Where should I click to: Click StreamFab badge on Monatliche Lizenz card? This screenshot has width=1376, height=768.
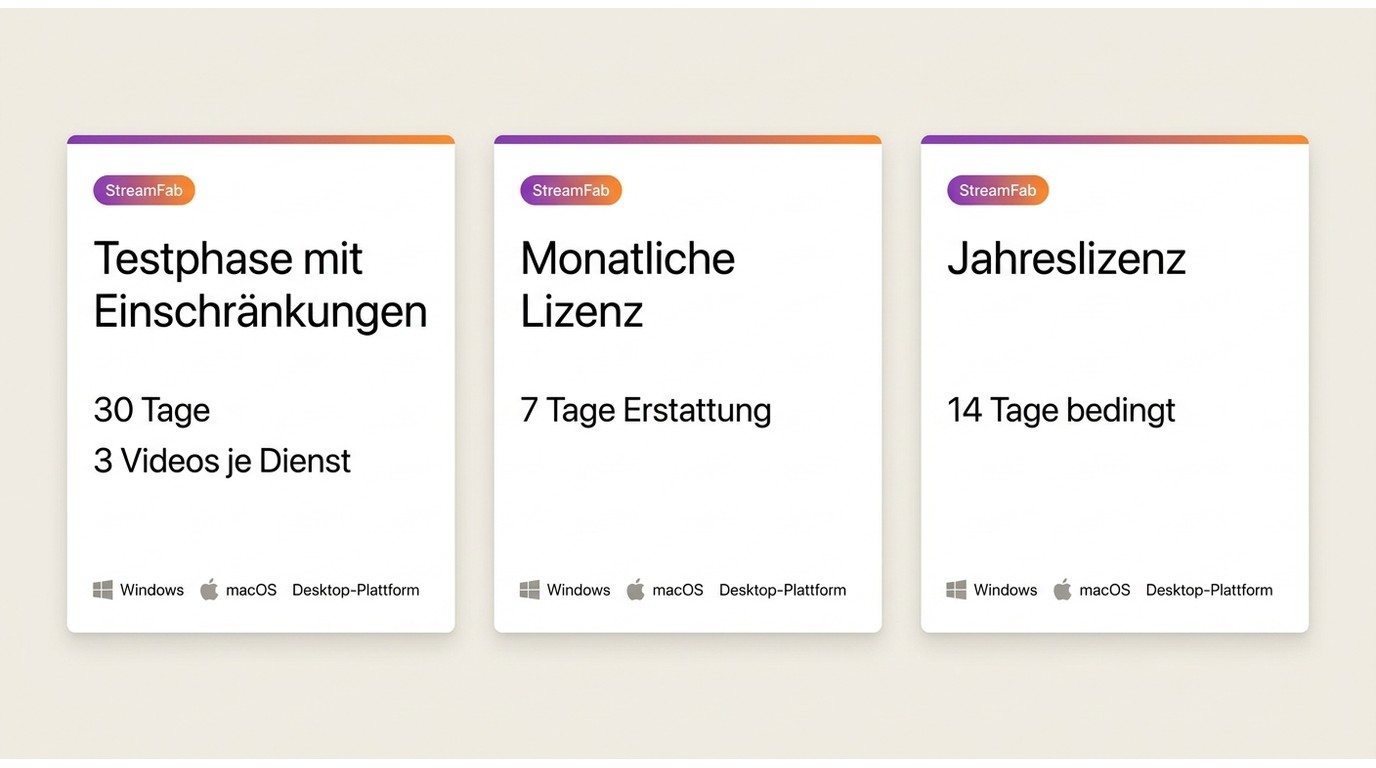571,190
